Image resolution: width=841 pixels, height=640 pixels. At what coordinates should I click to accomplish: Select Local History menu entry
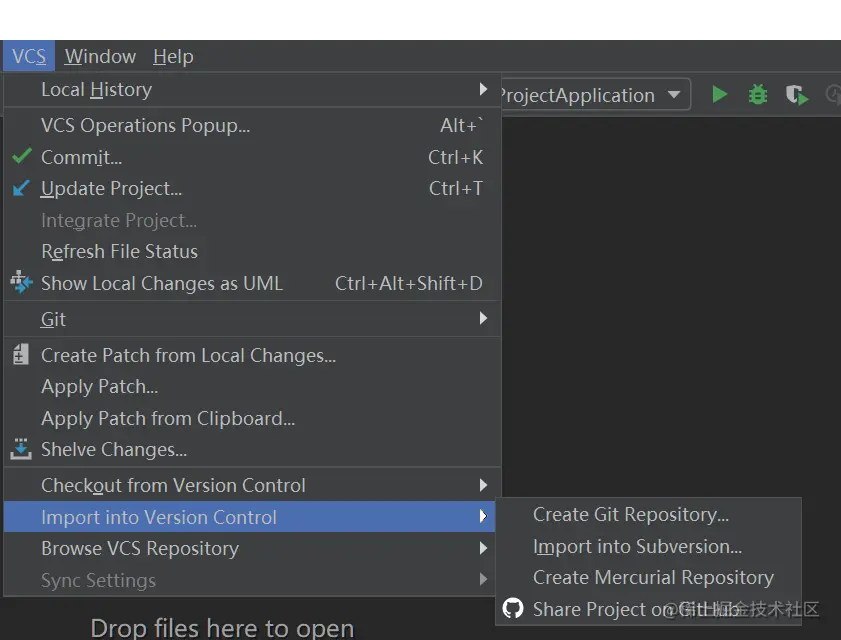[252, 89]
